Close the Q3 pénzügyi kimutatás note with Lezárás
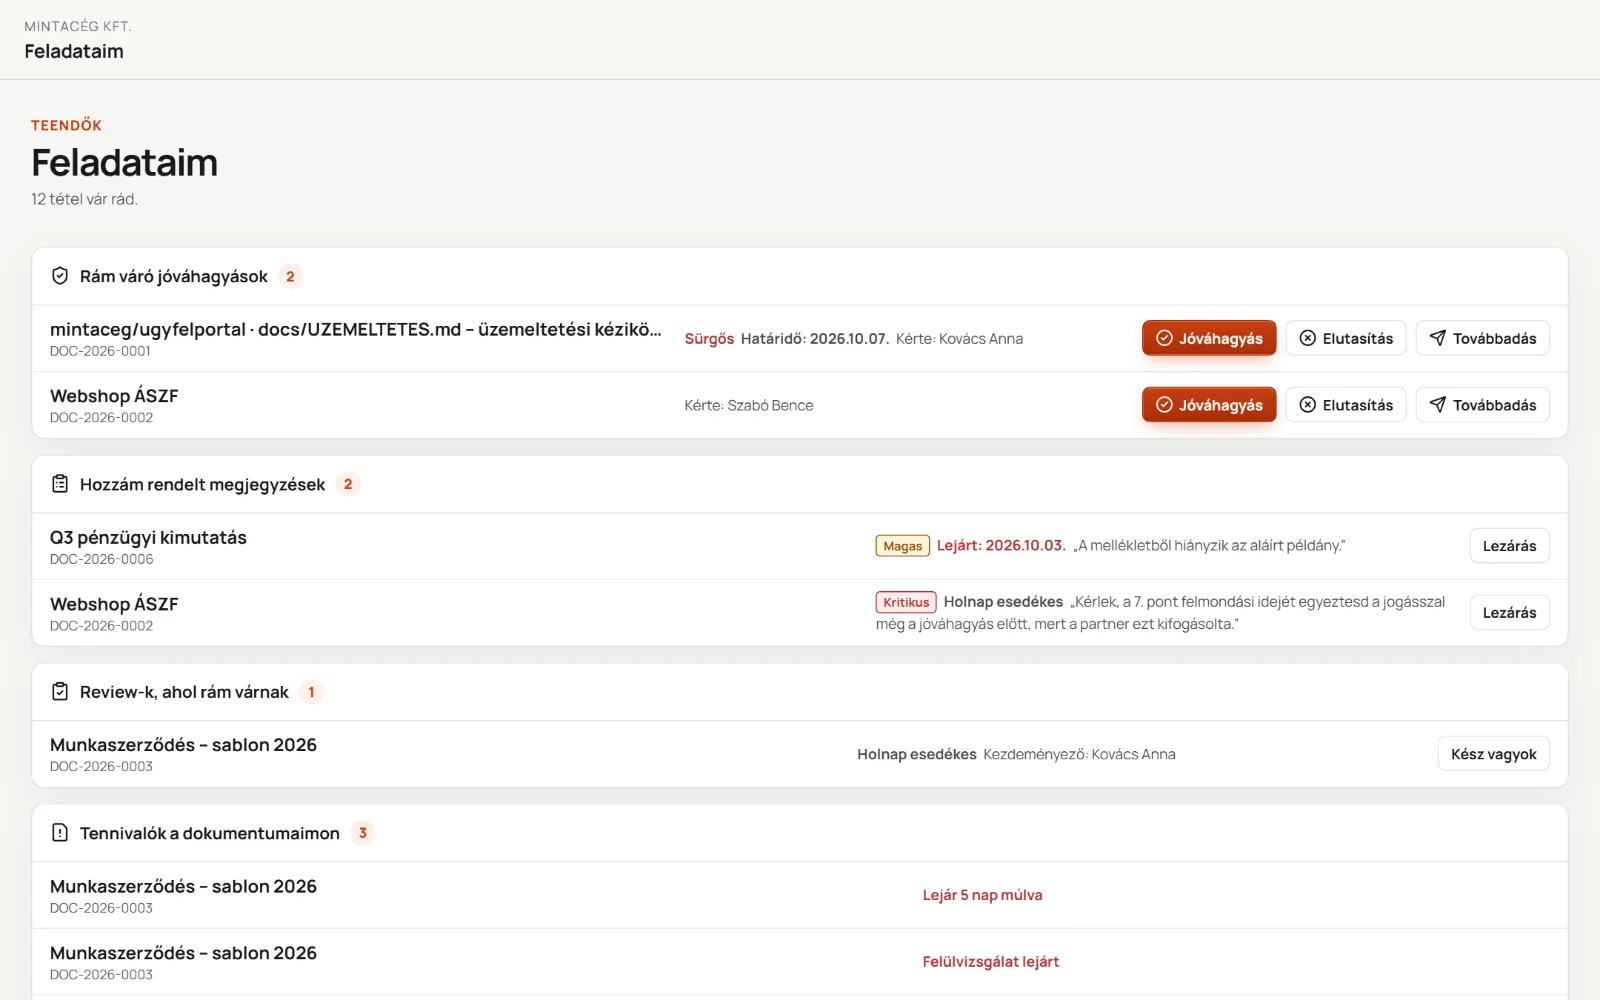 1509,546
